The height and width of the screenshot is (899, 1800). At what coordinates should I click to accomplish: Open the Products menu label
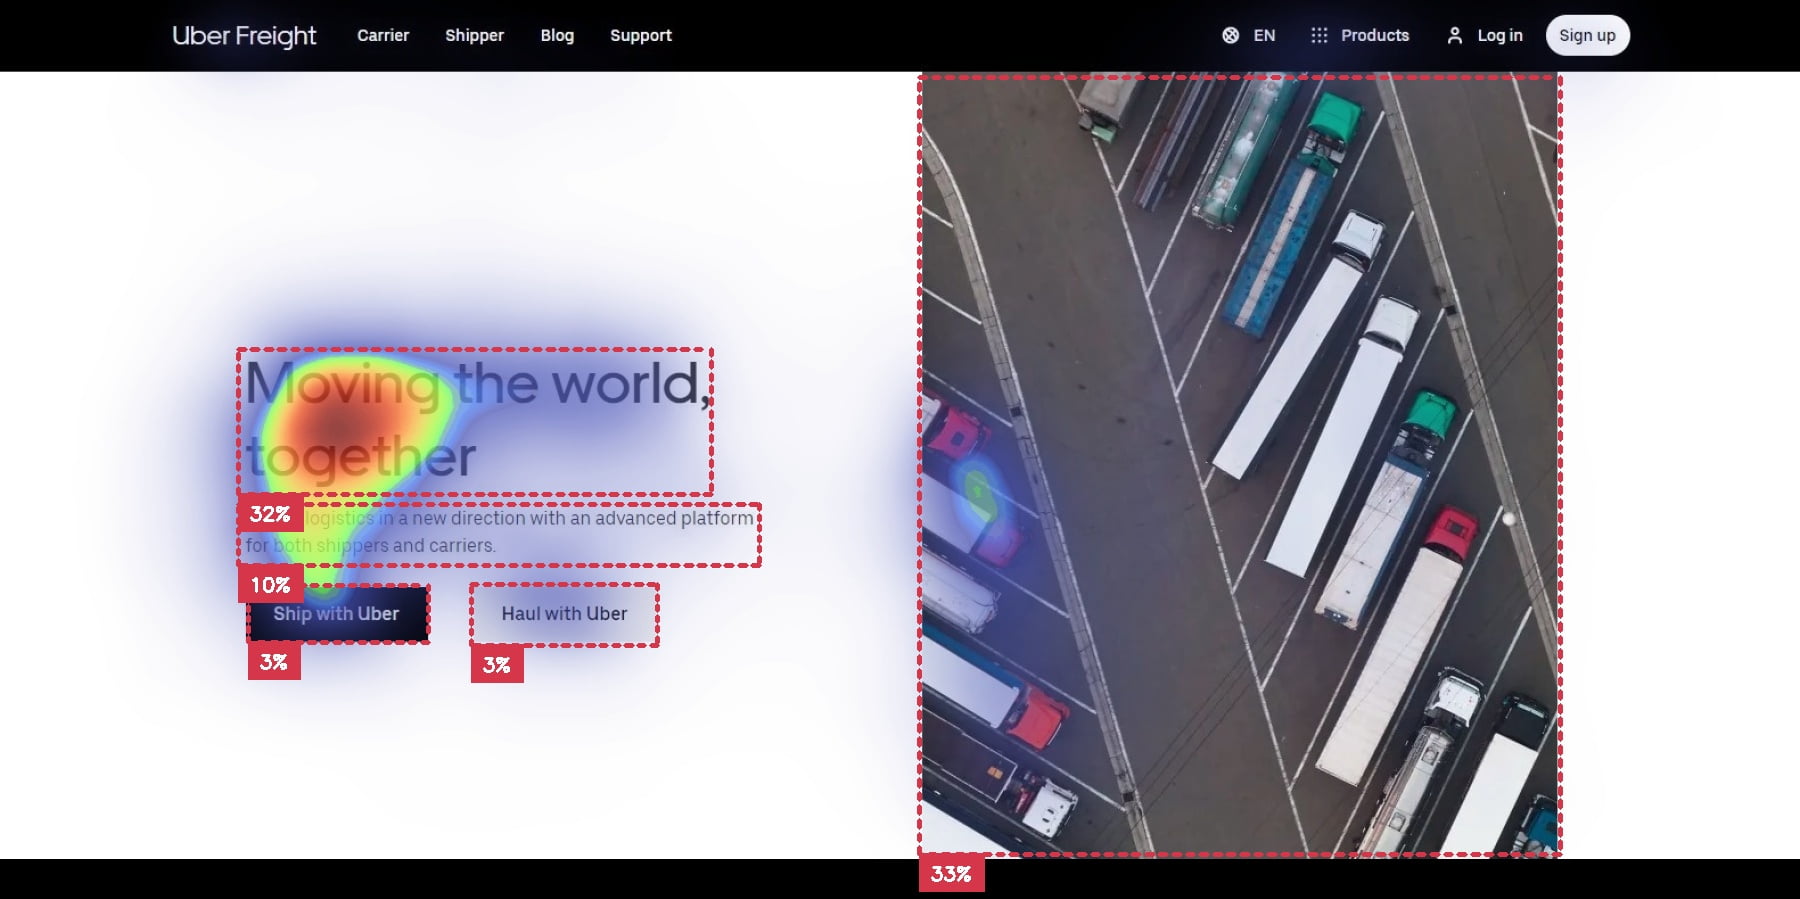pos(1375,35)
